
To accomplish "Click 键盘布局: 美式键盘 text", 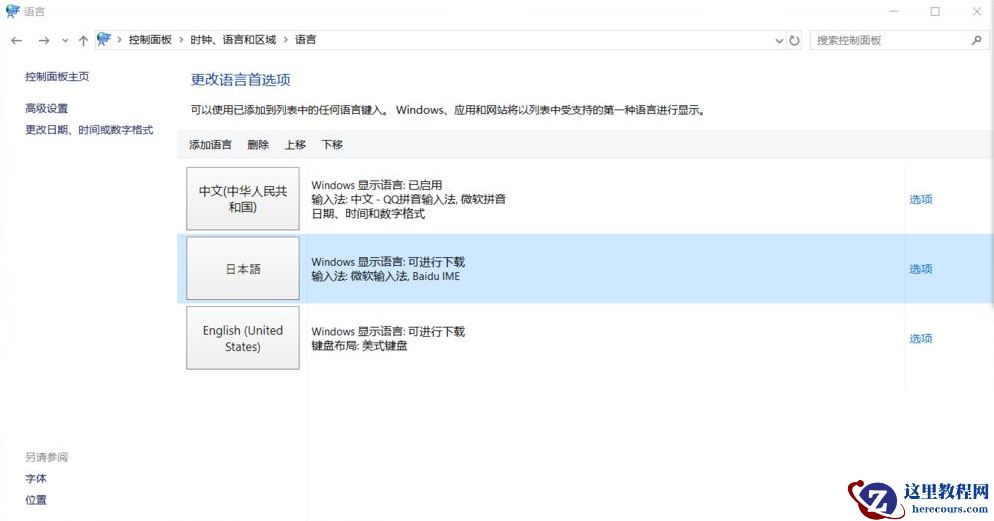I will pyautogui.click(x=359, y=346).
